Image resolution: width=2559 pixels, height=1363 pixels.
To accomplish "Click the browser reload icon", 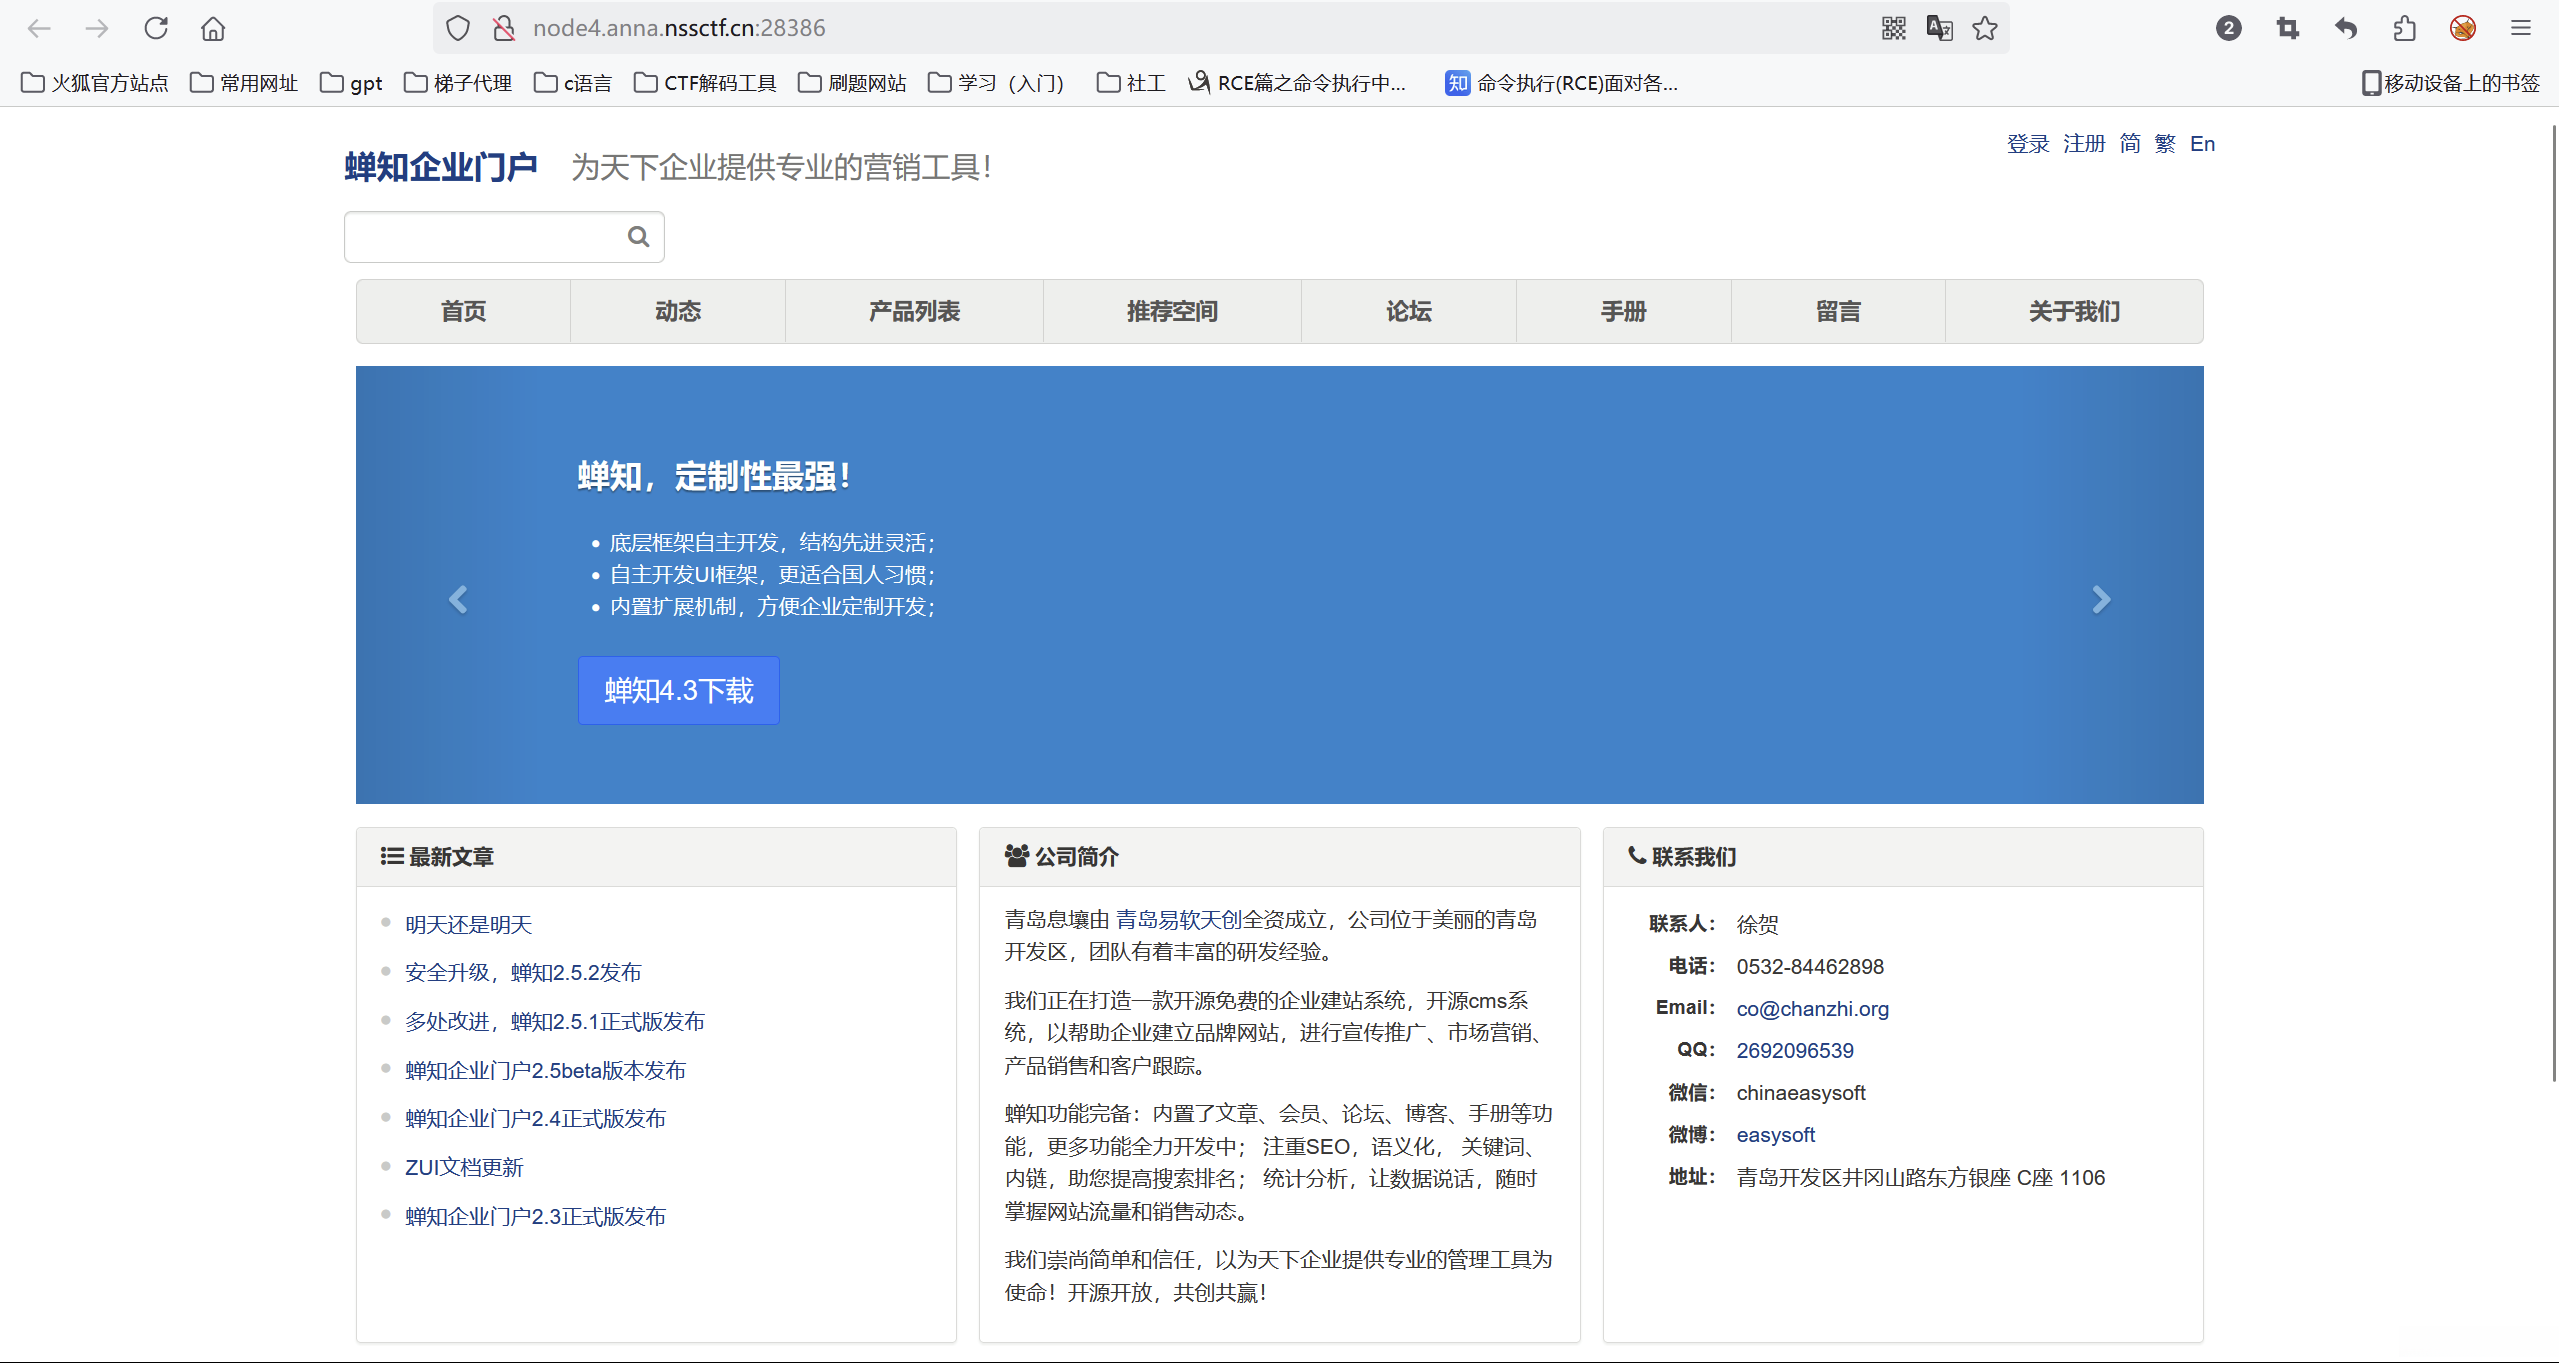I will (x=156, y=28).
